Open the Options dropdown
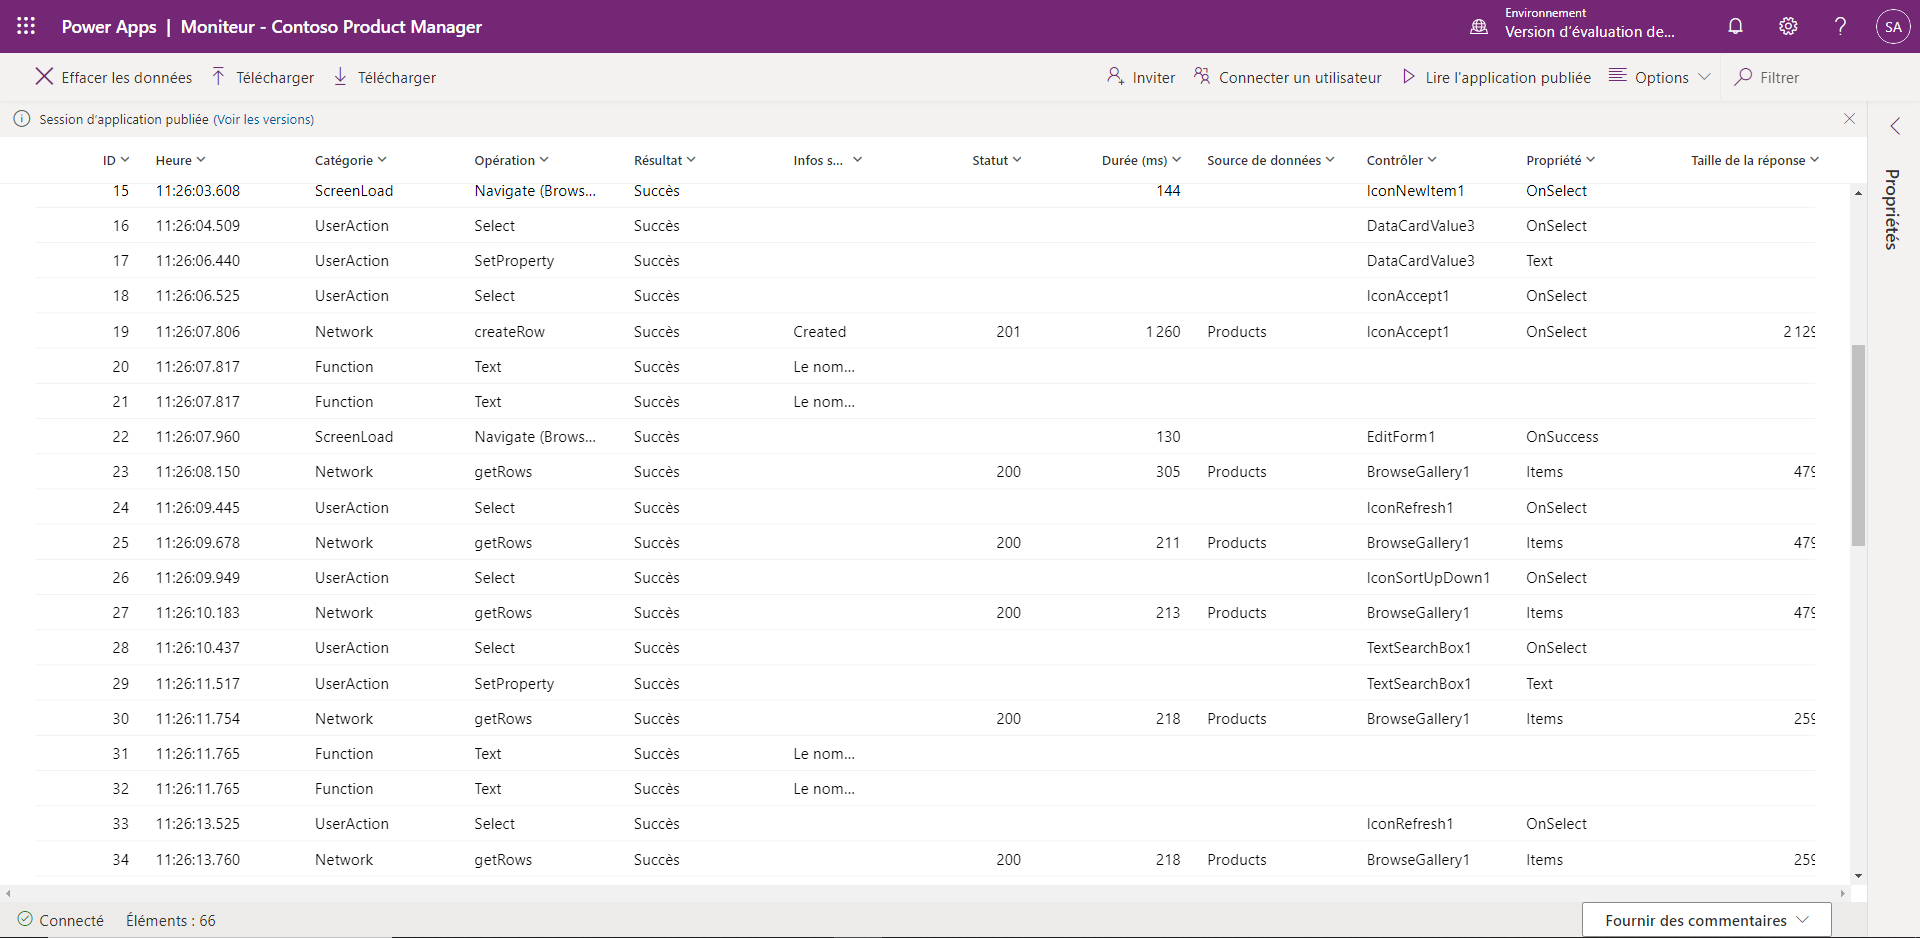 click(x=1660, y=77)
